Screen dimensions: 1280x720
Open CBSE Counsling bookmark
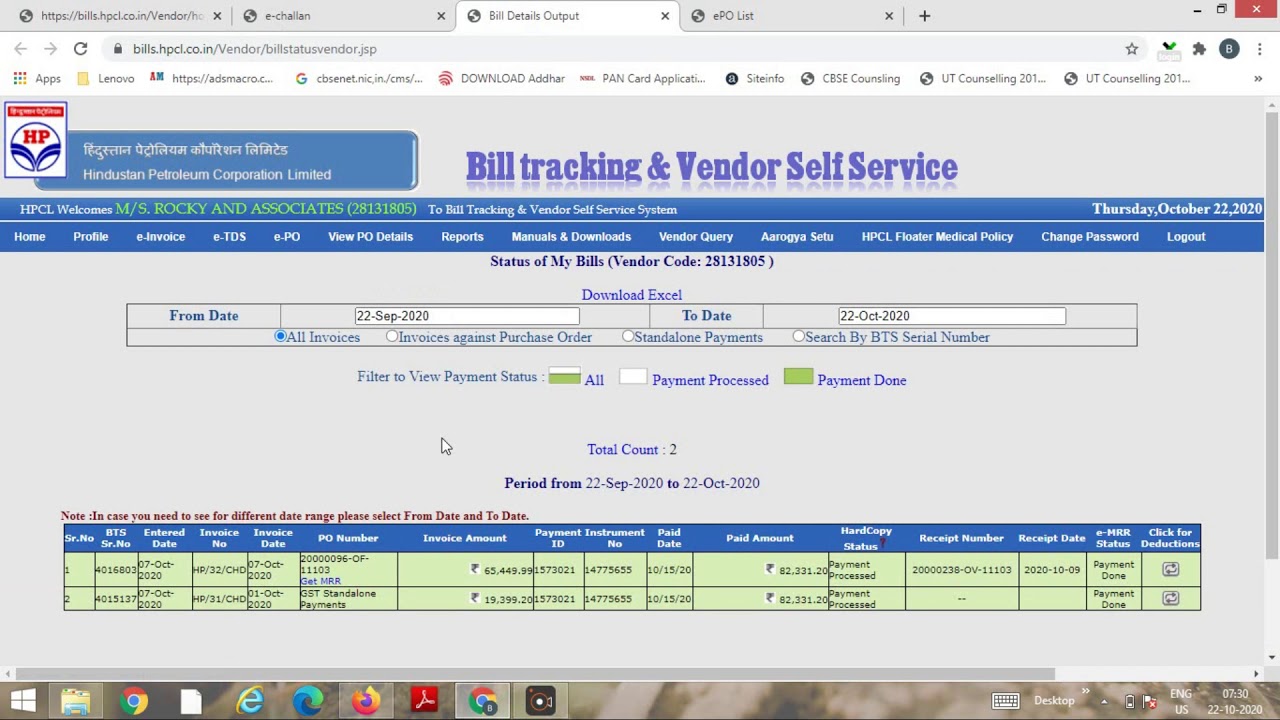(850, 78)
